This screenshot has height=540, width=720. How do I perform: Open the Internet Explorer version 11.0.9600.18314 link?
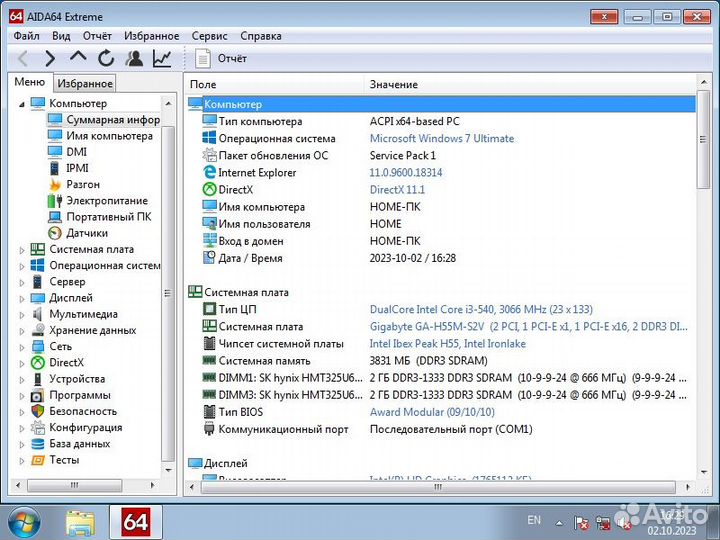(x=406, y=173)
